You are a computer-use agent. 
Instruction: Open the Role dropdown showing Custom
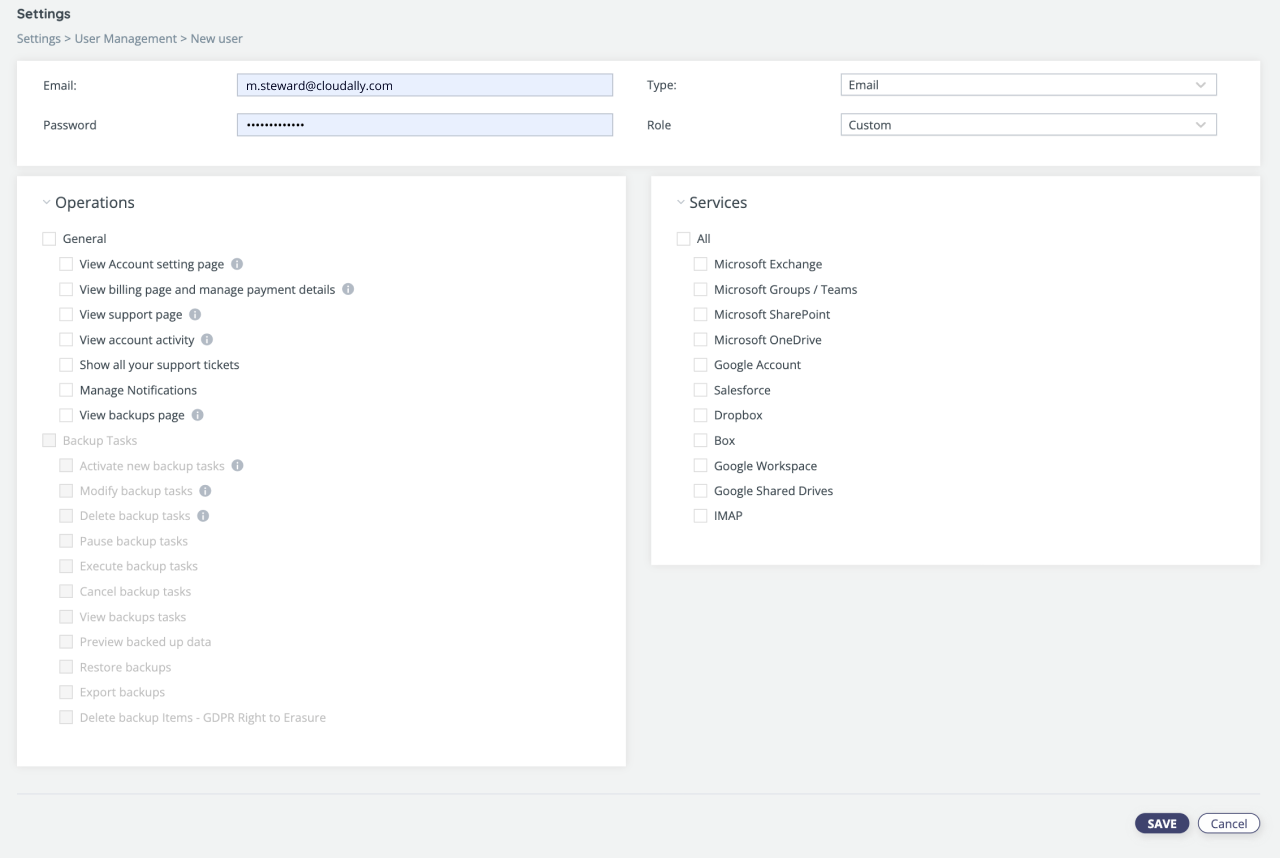pyautogui.click(x=1028, y=125)
